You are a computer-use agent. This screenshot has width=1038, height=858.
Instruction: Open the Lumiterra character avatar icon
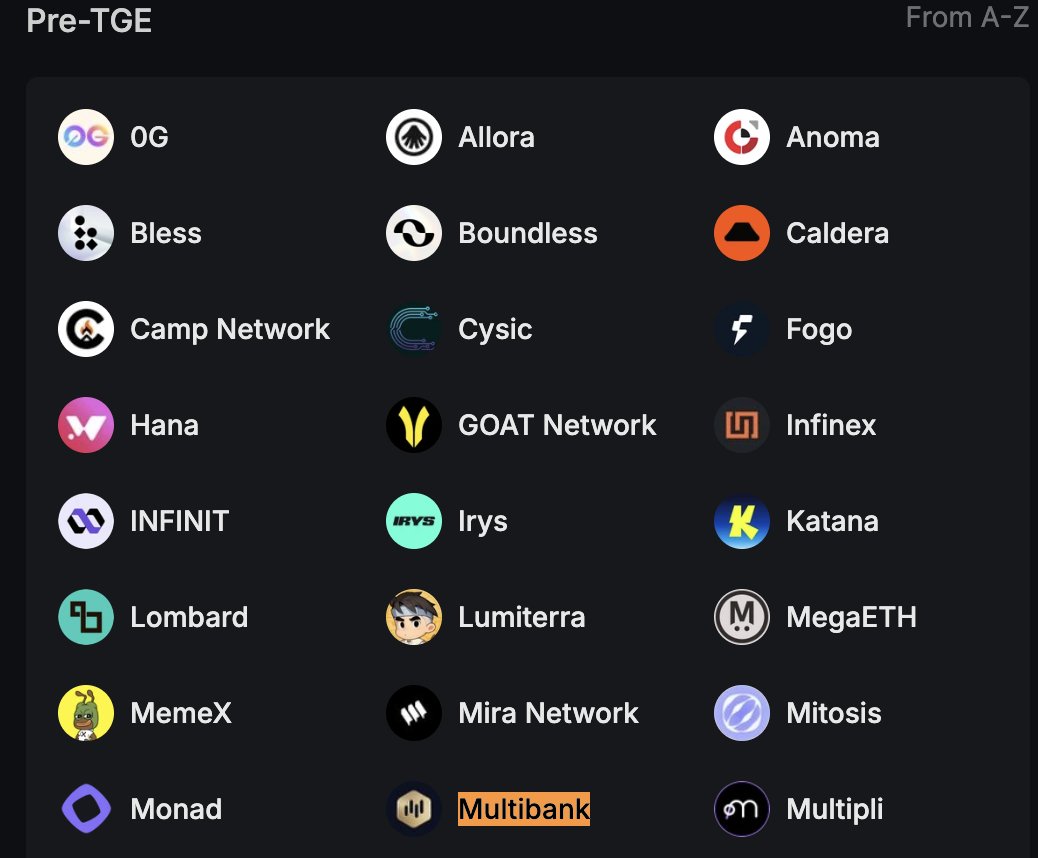(x=414, y=617)
